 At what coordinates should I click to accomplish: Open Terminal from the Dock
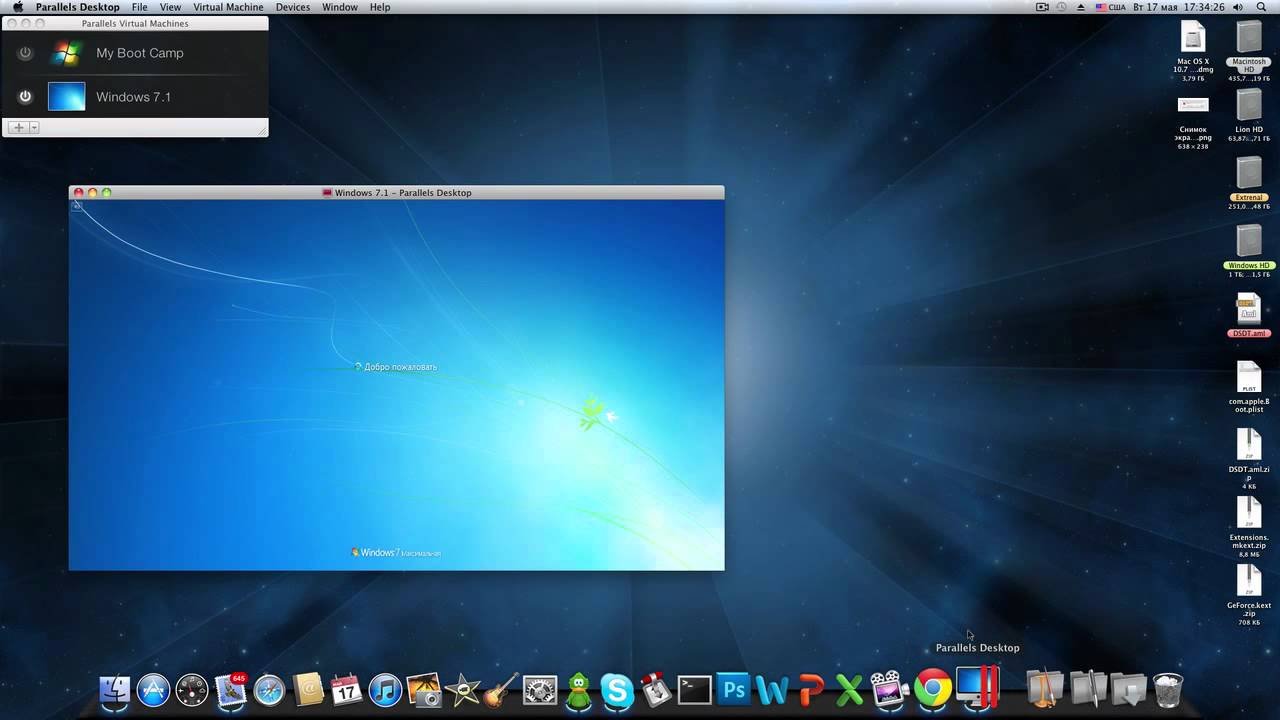tap(695, 690)
